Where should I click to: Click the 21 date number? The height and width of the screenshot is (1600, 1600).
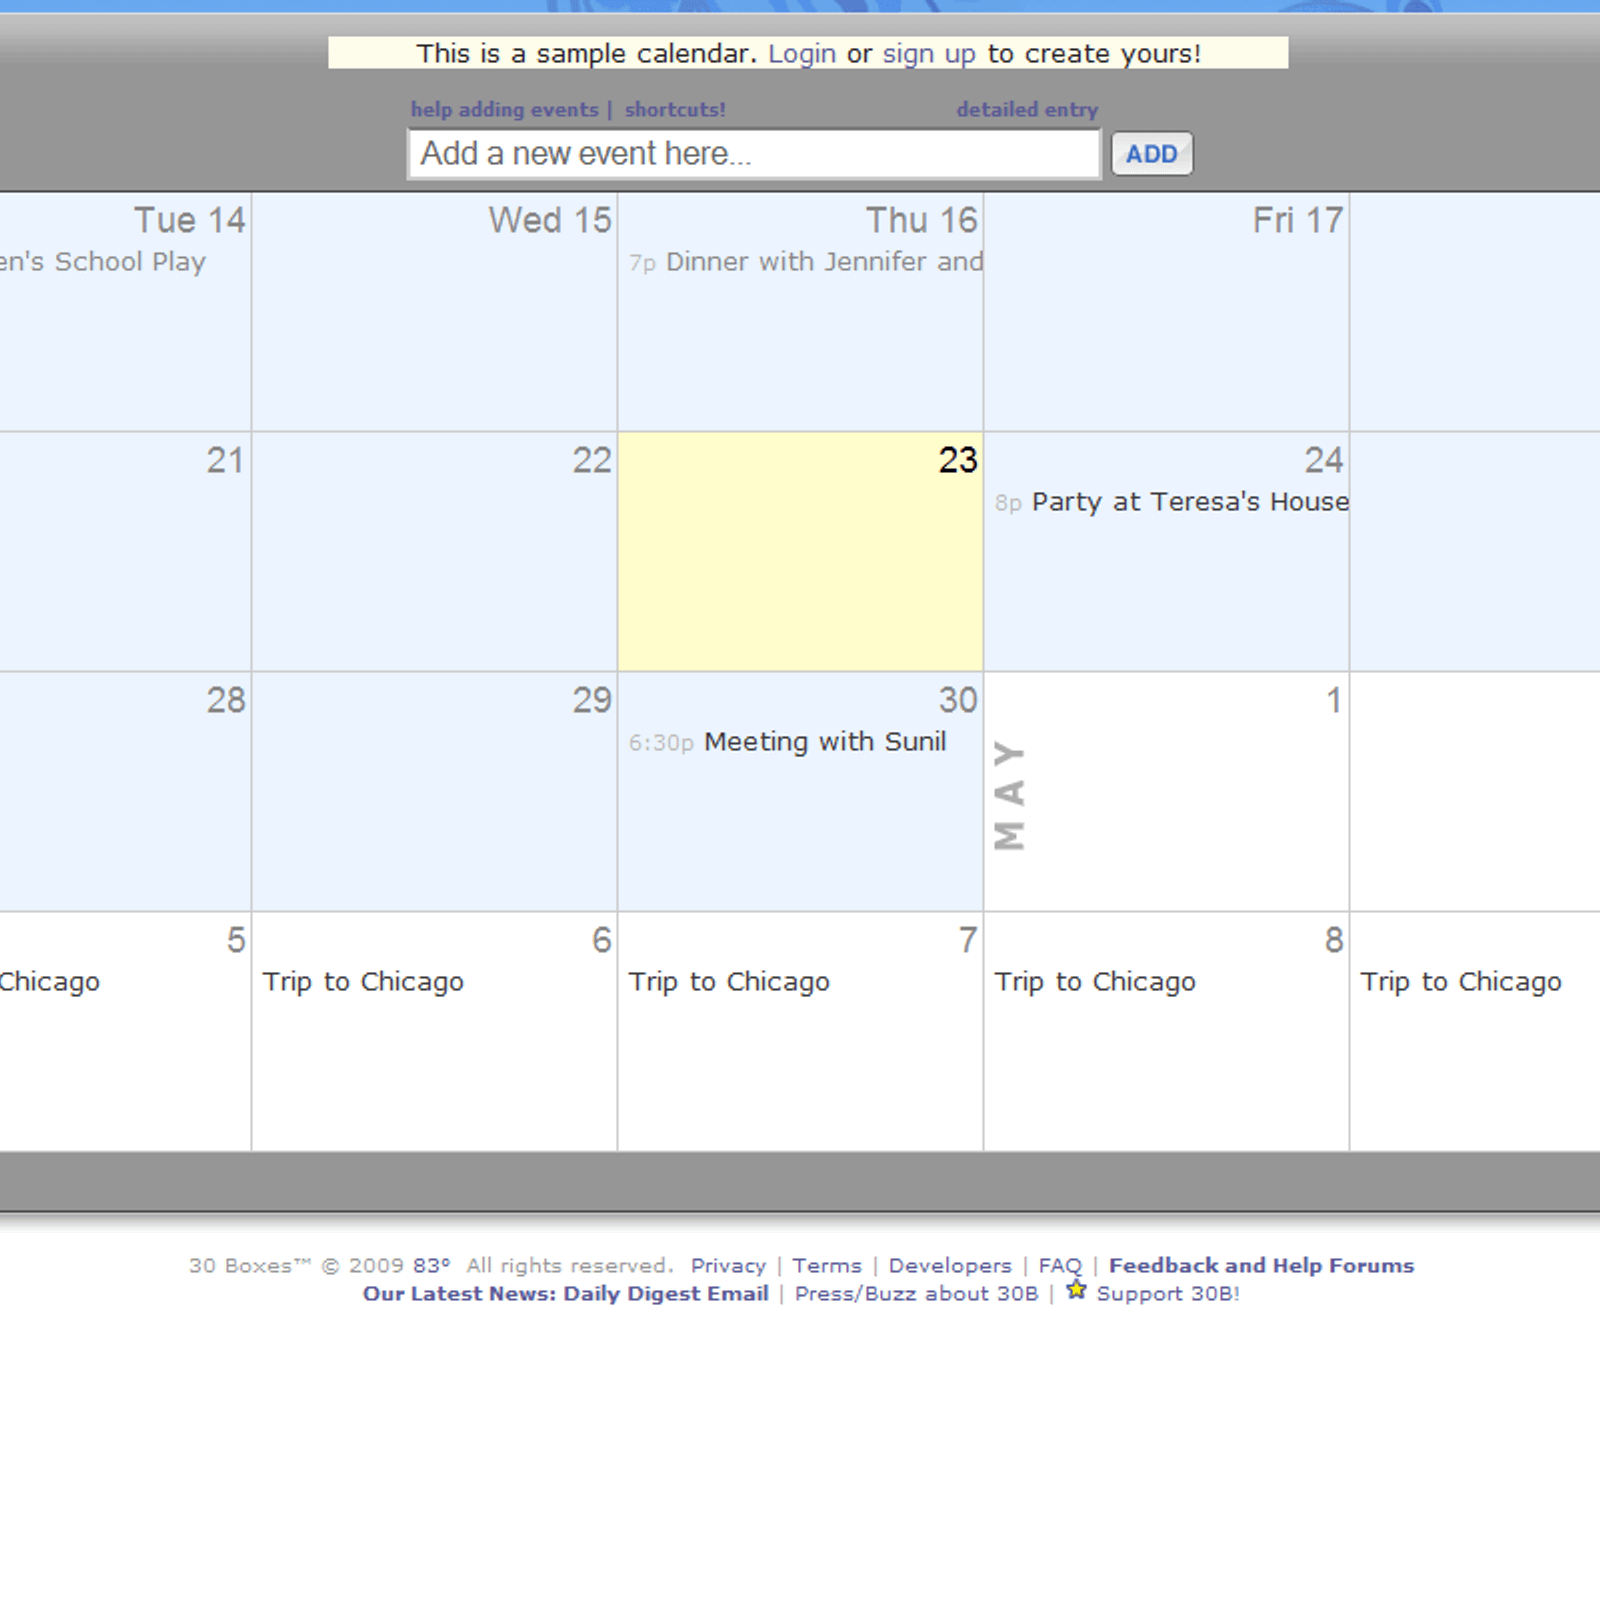click(x=226, y=460)
